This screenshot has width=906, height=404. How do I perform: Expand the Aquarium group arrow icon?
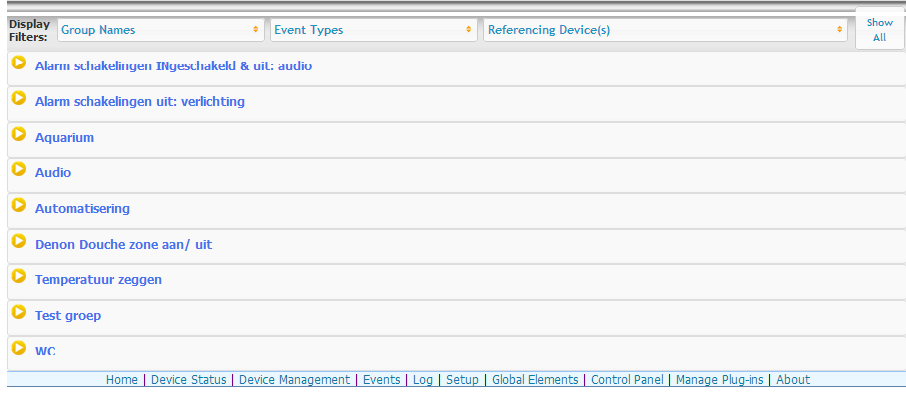pos(18,134)
